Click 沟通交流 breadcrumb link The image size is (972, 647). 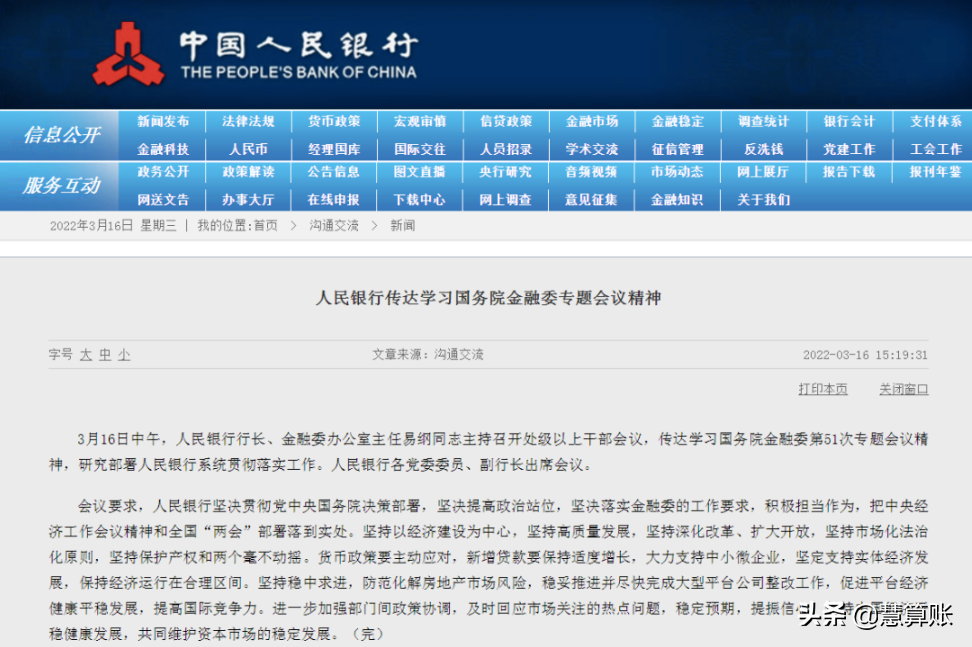tap(334, 226)
